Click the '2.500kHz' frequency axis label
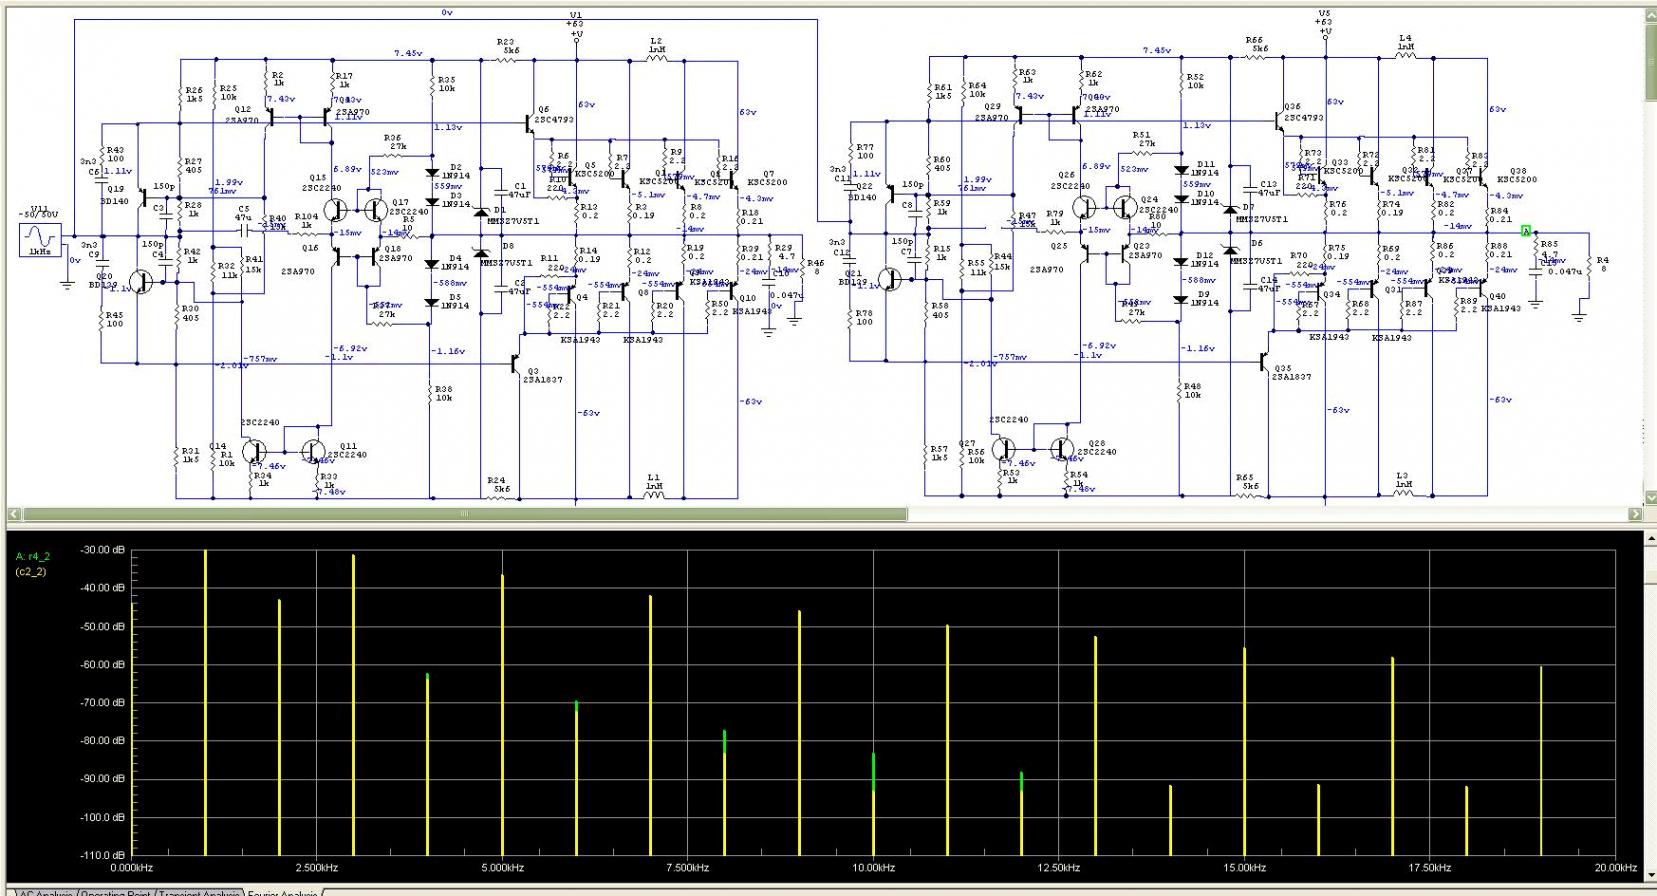The height and width of the screenshot is (896, 1657). click(316, 868)
